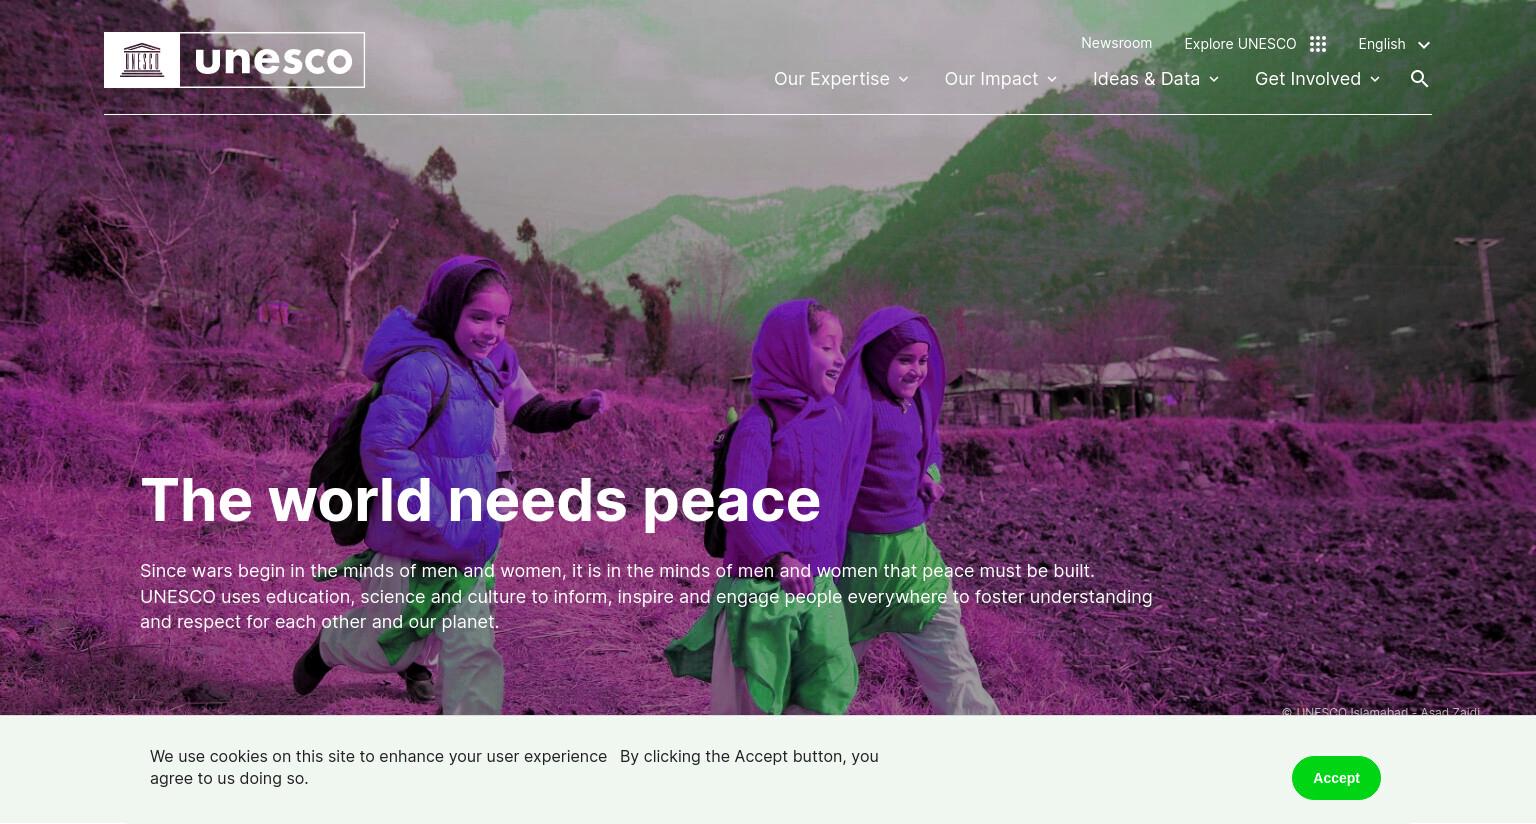Expand the Get Involved chevron

[x=1375, y=79]
